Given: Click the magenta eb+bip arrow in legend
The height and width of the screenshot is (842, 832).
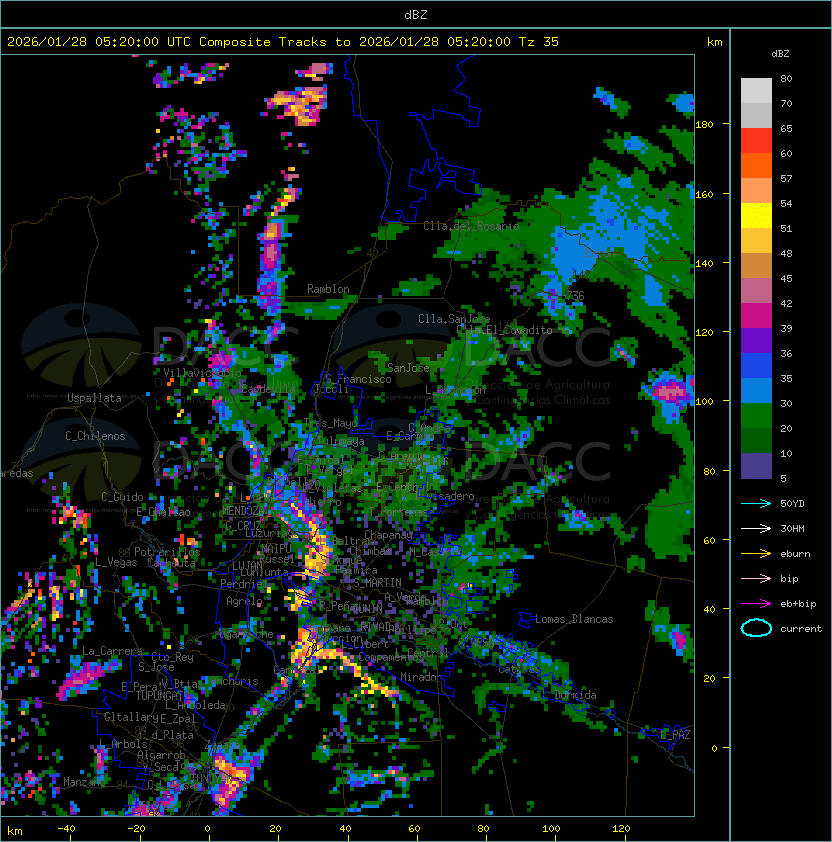Looking at the screenshot, I should tap(756, 604).
